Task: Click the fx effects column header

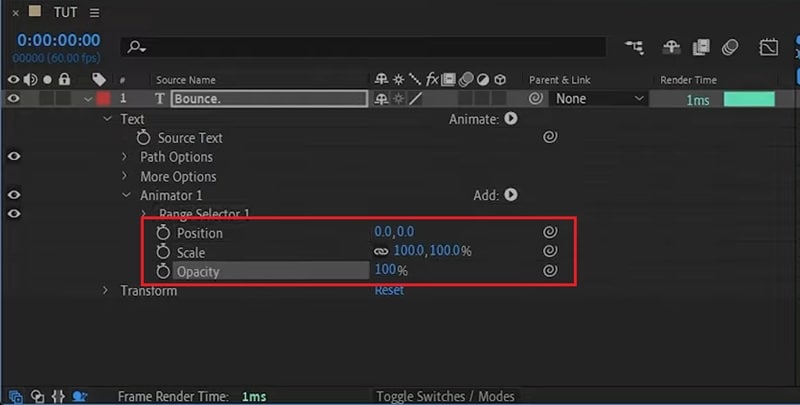Action: pyautogui.click(x=432, y=80)
